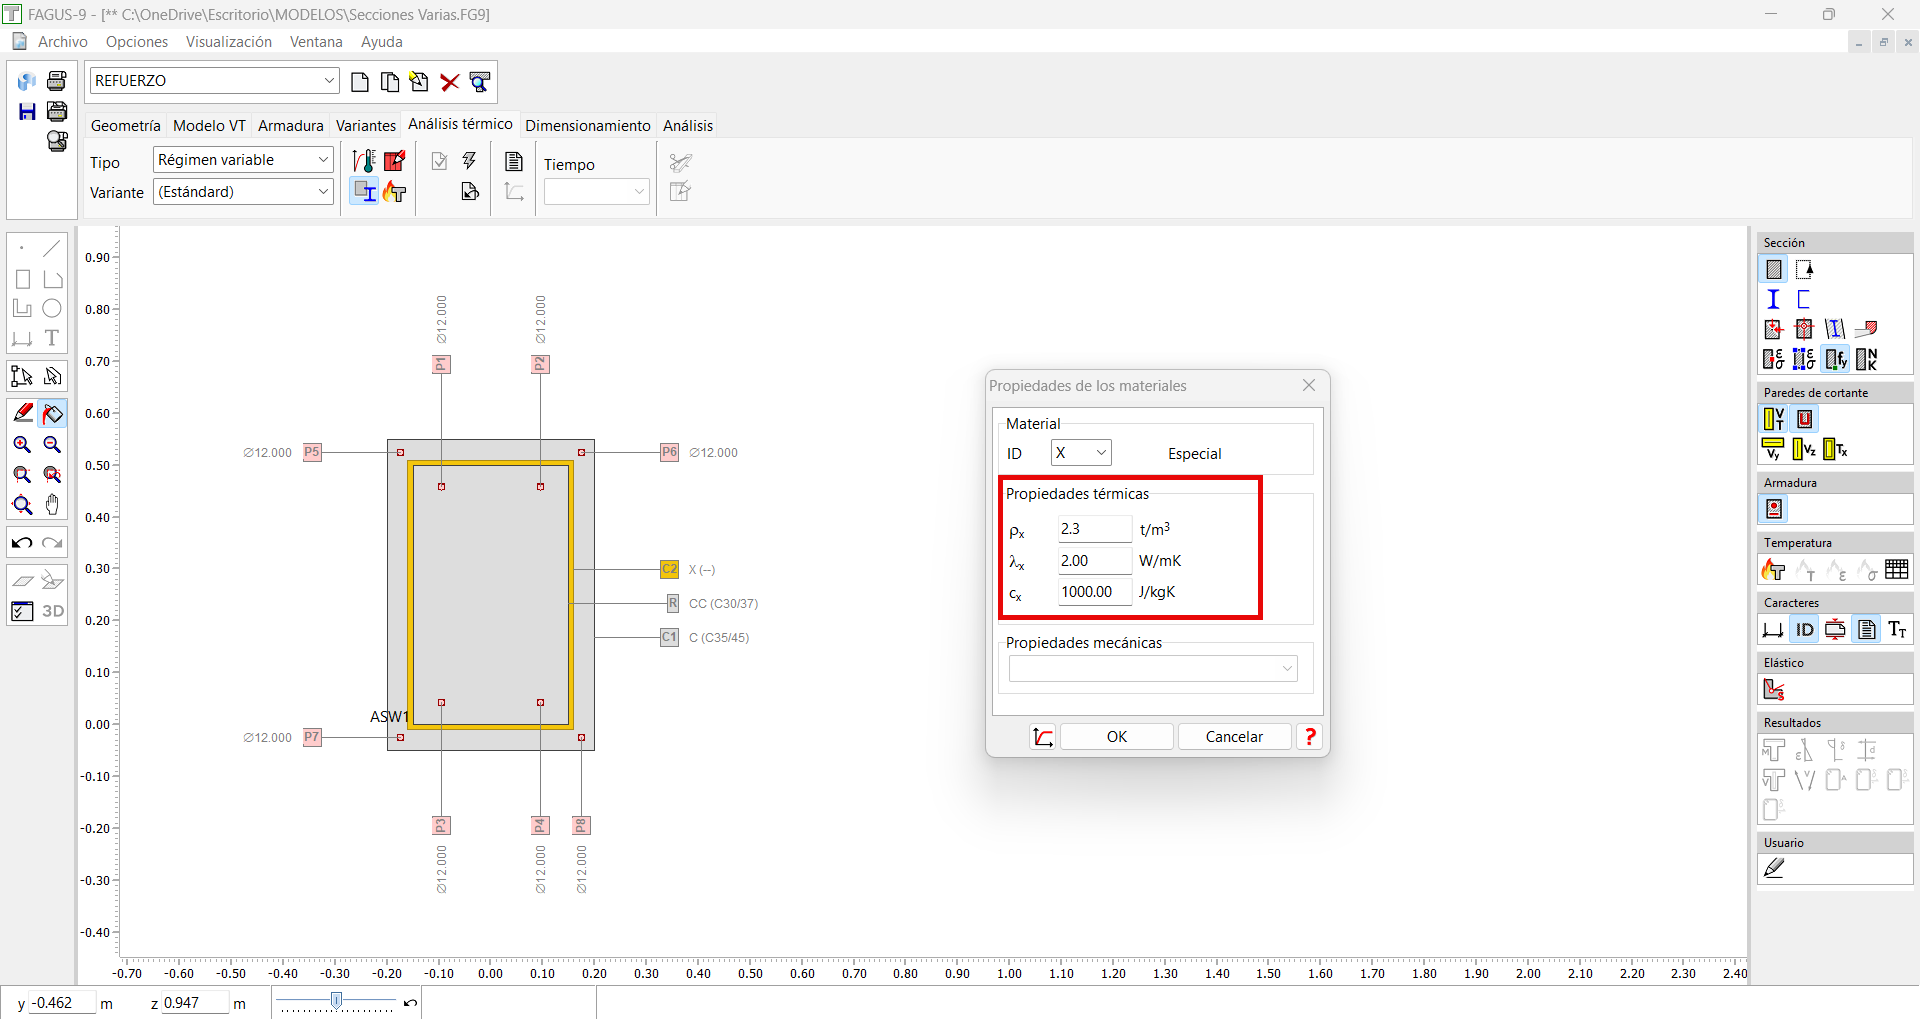Screen dimensions: 1920x1020
Task: Click the Cancelar button
Action: (1234, 737)
